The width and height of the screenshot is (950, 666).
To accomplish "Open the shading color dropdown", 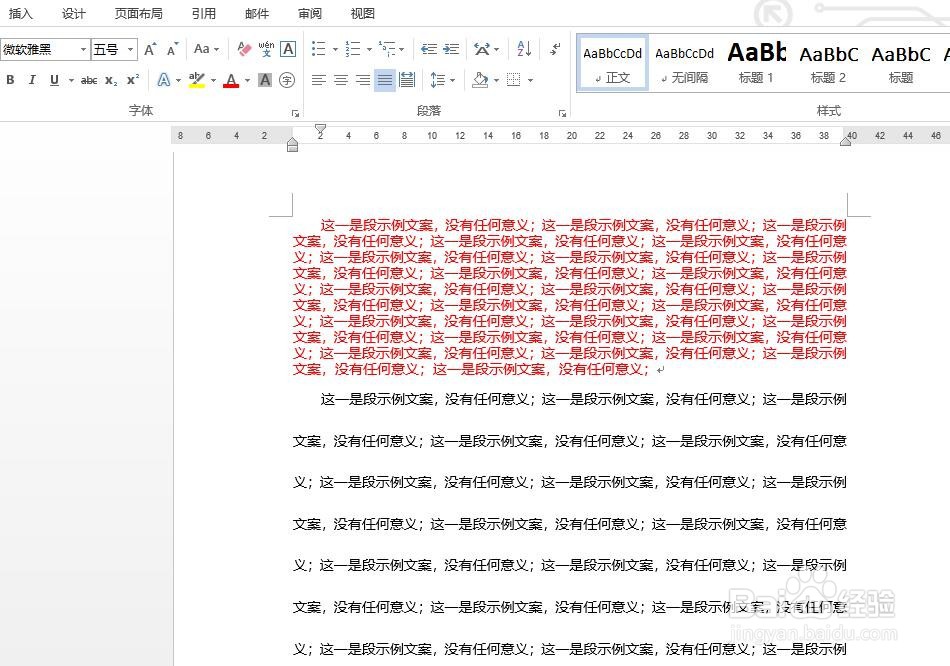I will click(495, 80).
